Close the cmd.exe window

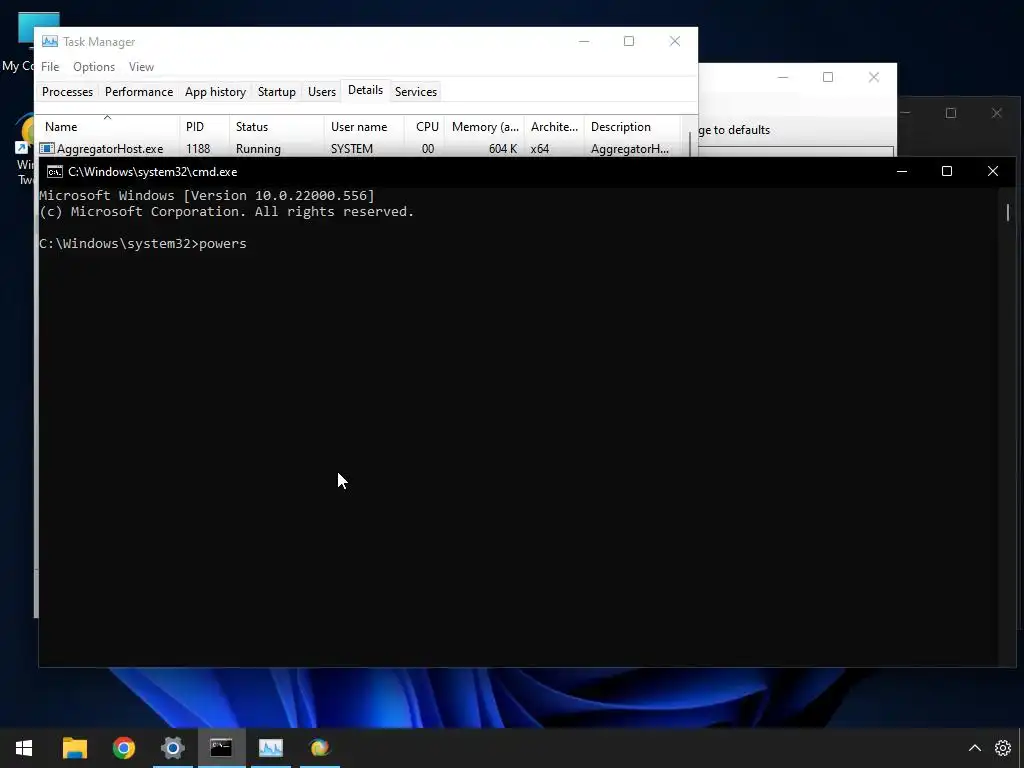click(993, 172)
